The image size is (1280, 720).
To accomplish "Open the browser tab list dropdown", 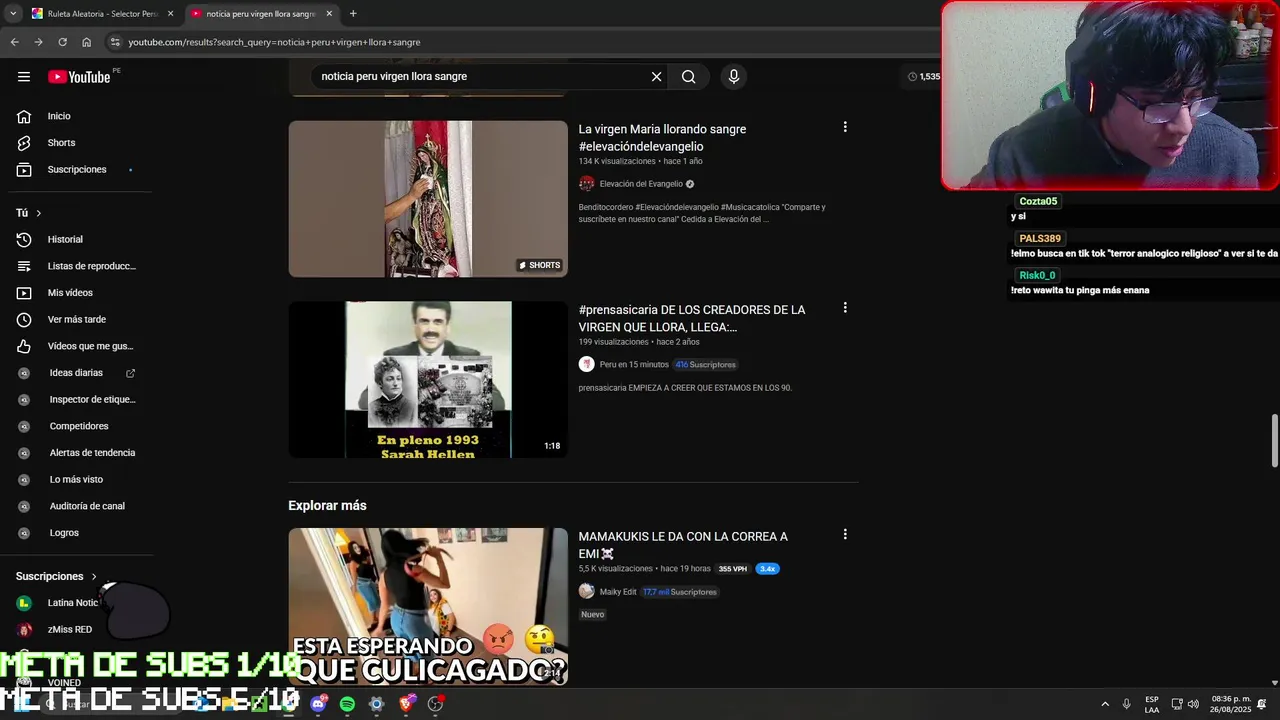I will (x=13, y=14).
